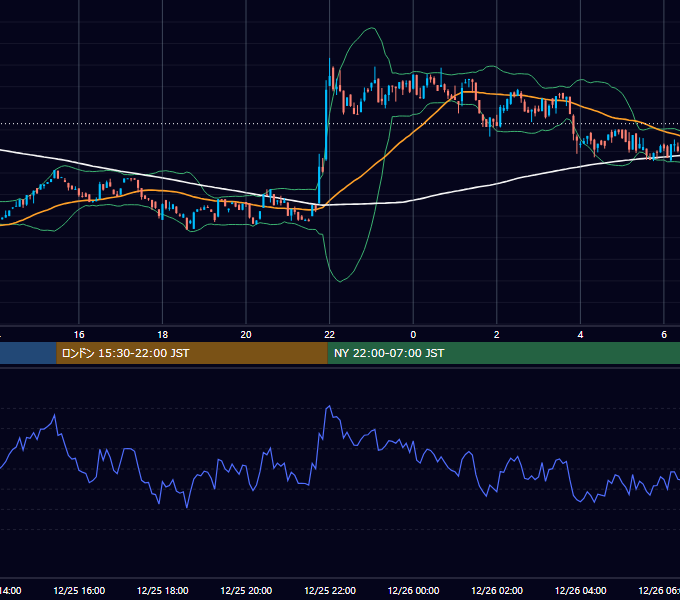Click the 12/26 04:00 date label
Screen dimensions: 680x600
point(581,591)
